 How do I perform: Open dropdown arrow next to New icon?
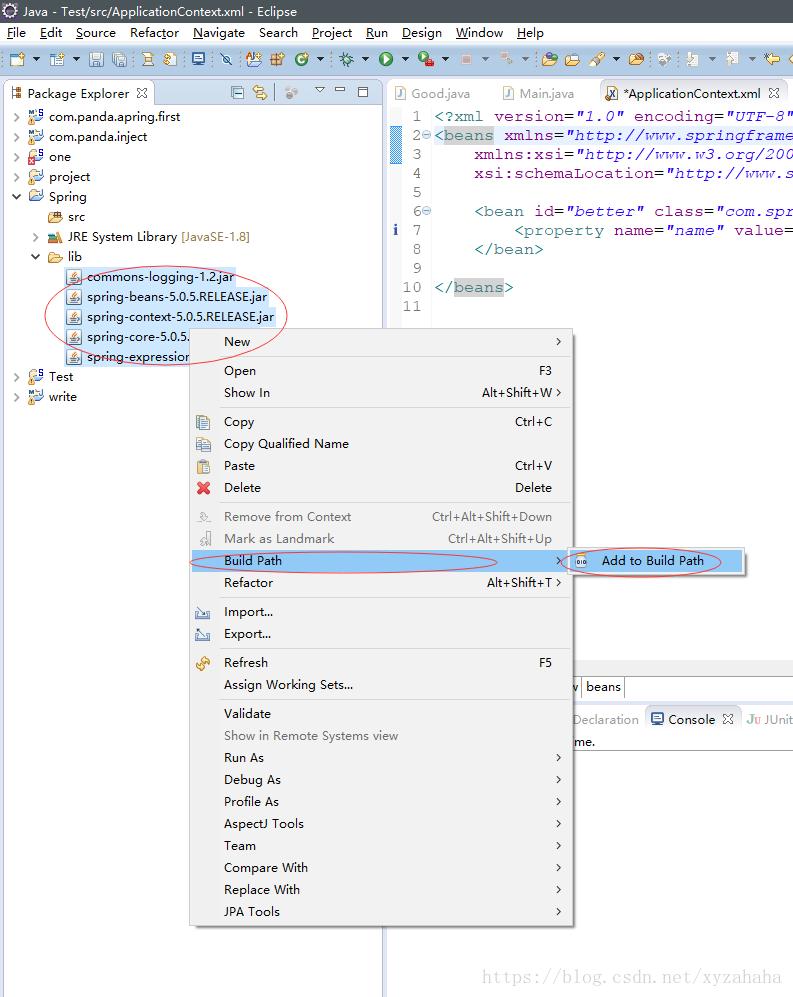coord(36,59)
